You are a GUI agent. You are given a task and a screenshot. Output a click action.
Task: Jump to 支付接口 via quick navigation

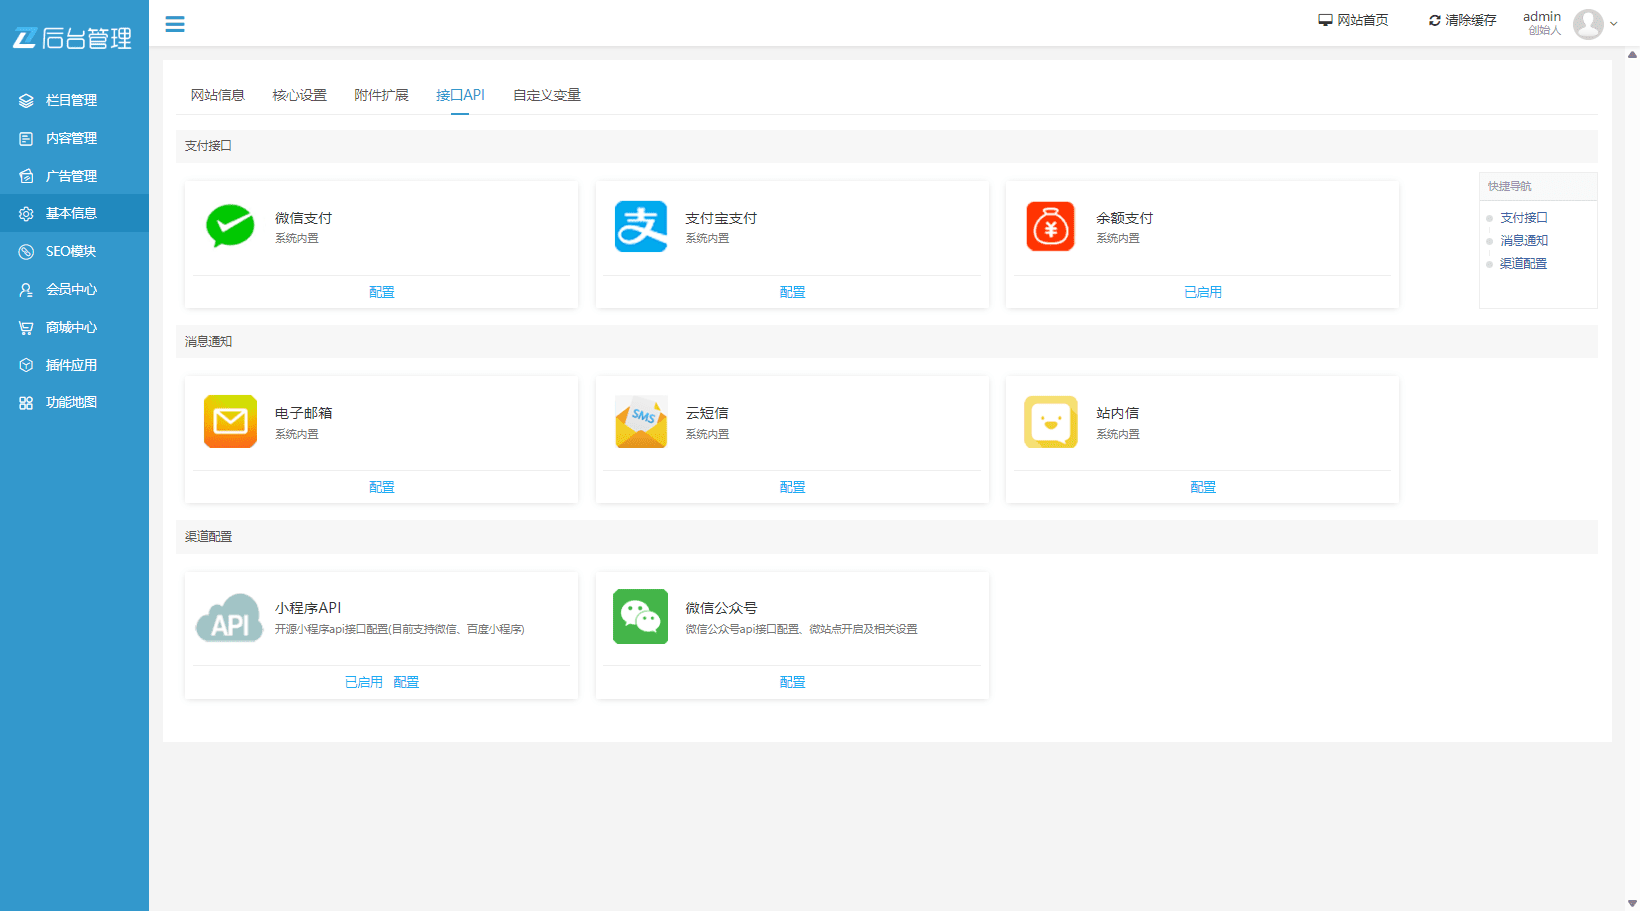coord(1523,217)
